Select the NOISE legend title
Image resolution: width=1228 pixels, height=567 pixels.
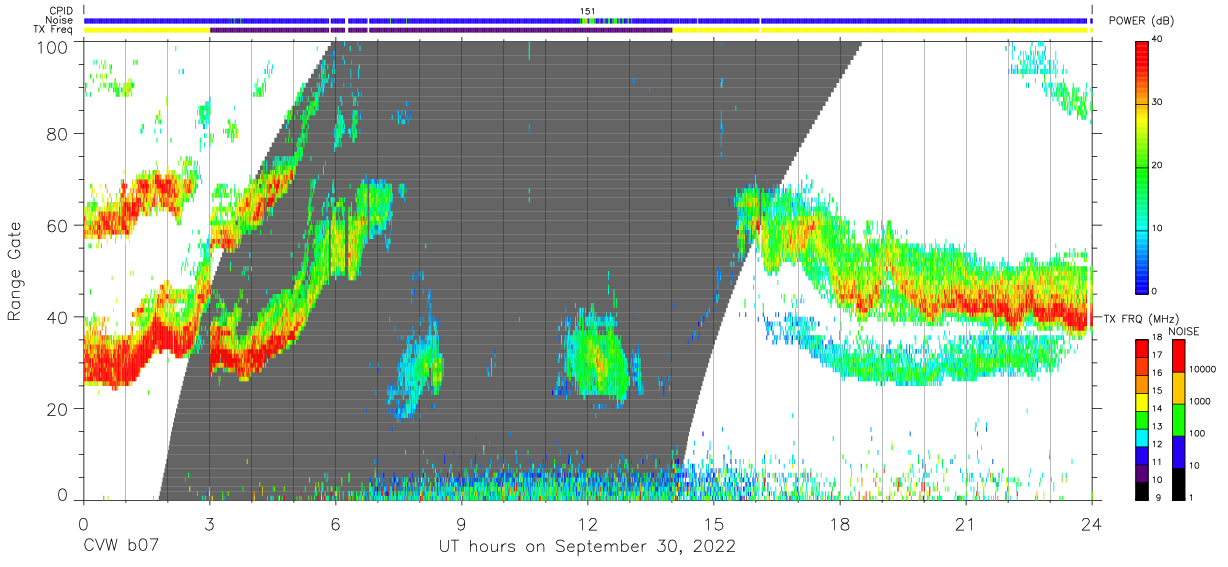[x=1184, y=331]
